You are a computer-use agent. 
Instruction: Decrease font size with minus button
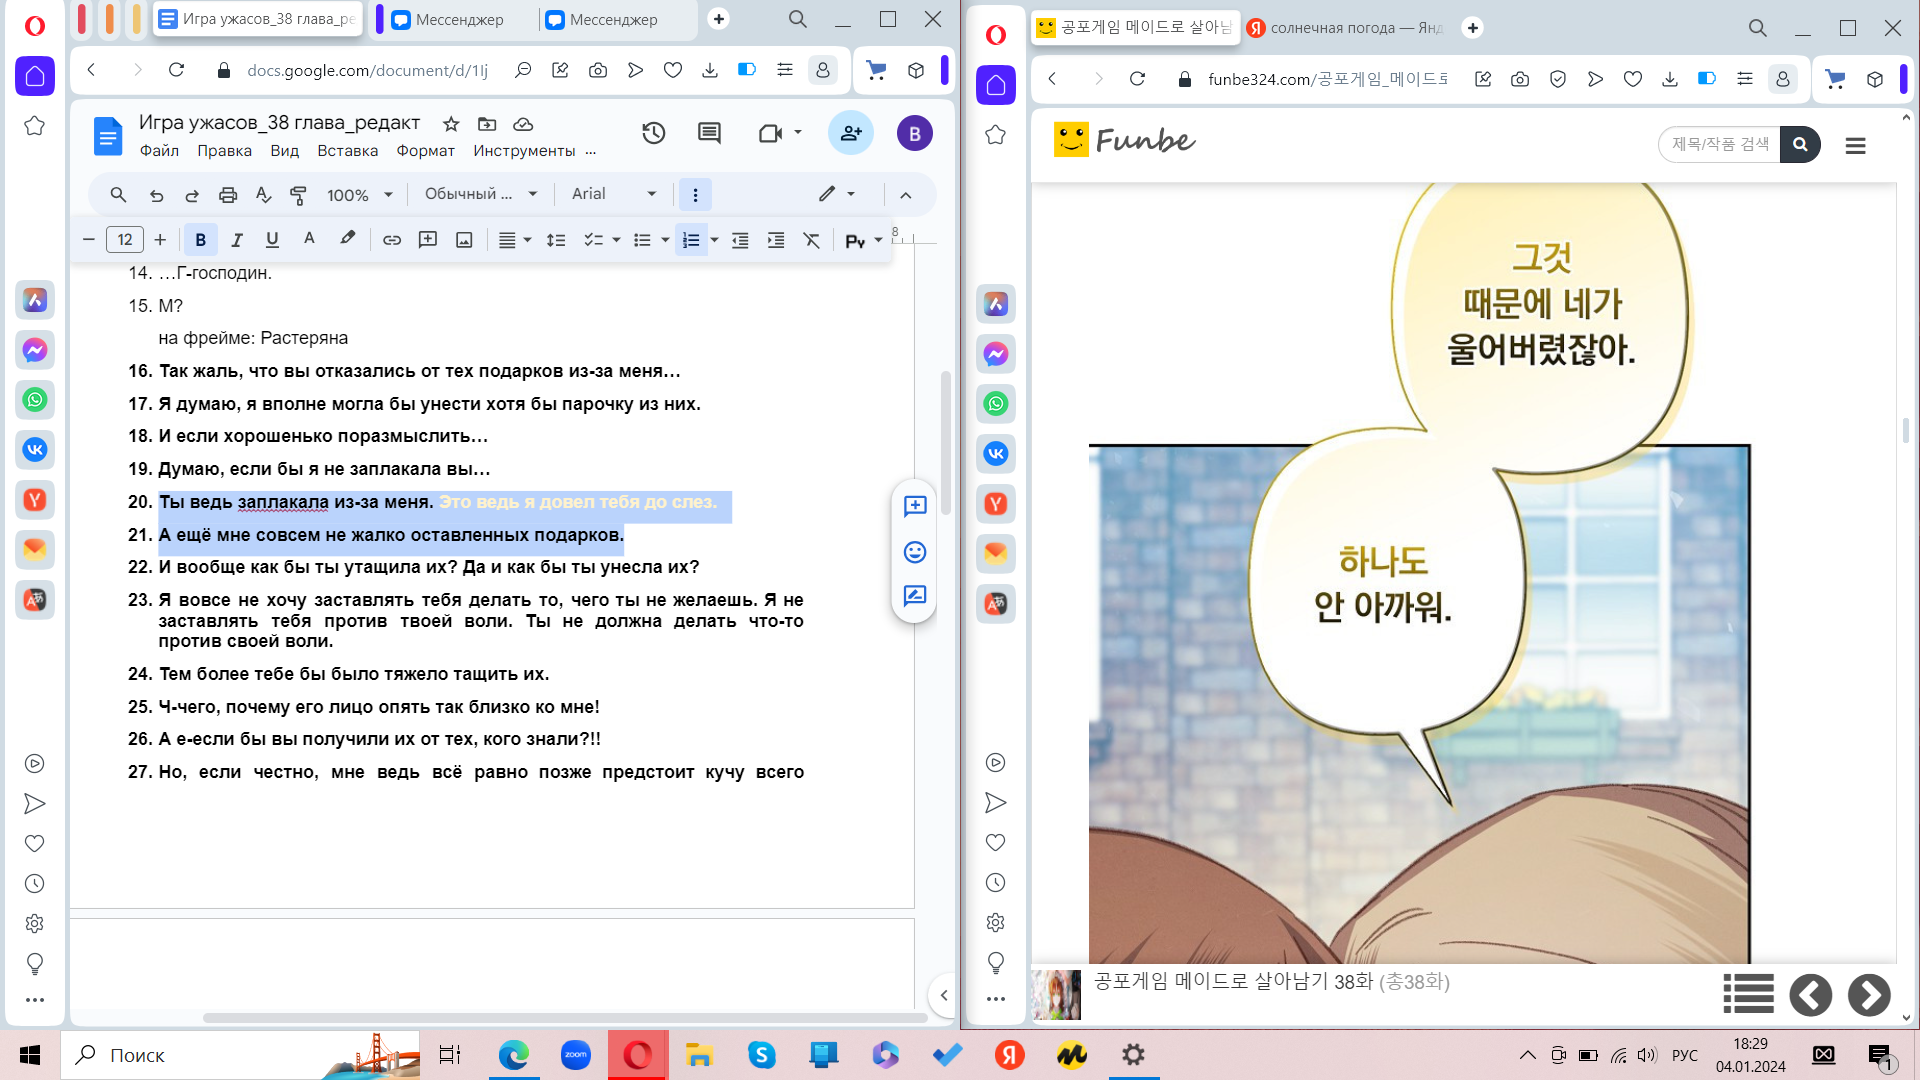click(89, 240)
